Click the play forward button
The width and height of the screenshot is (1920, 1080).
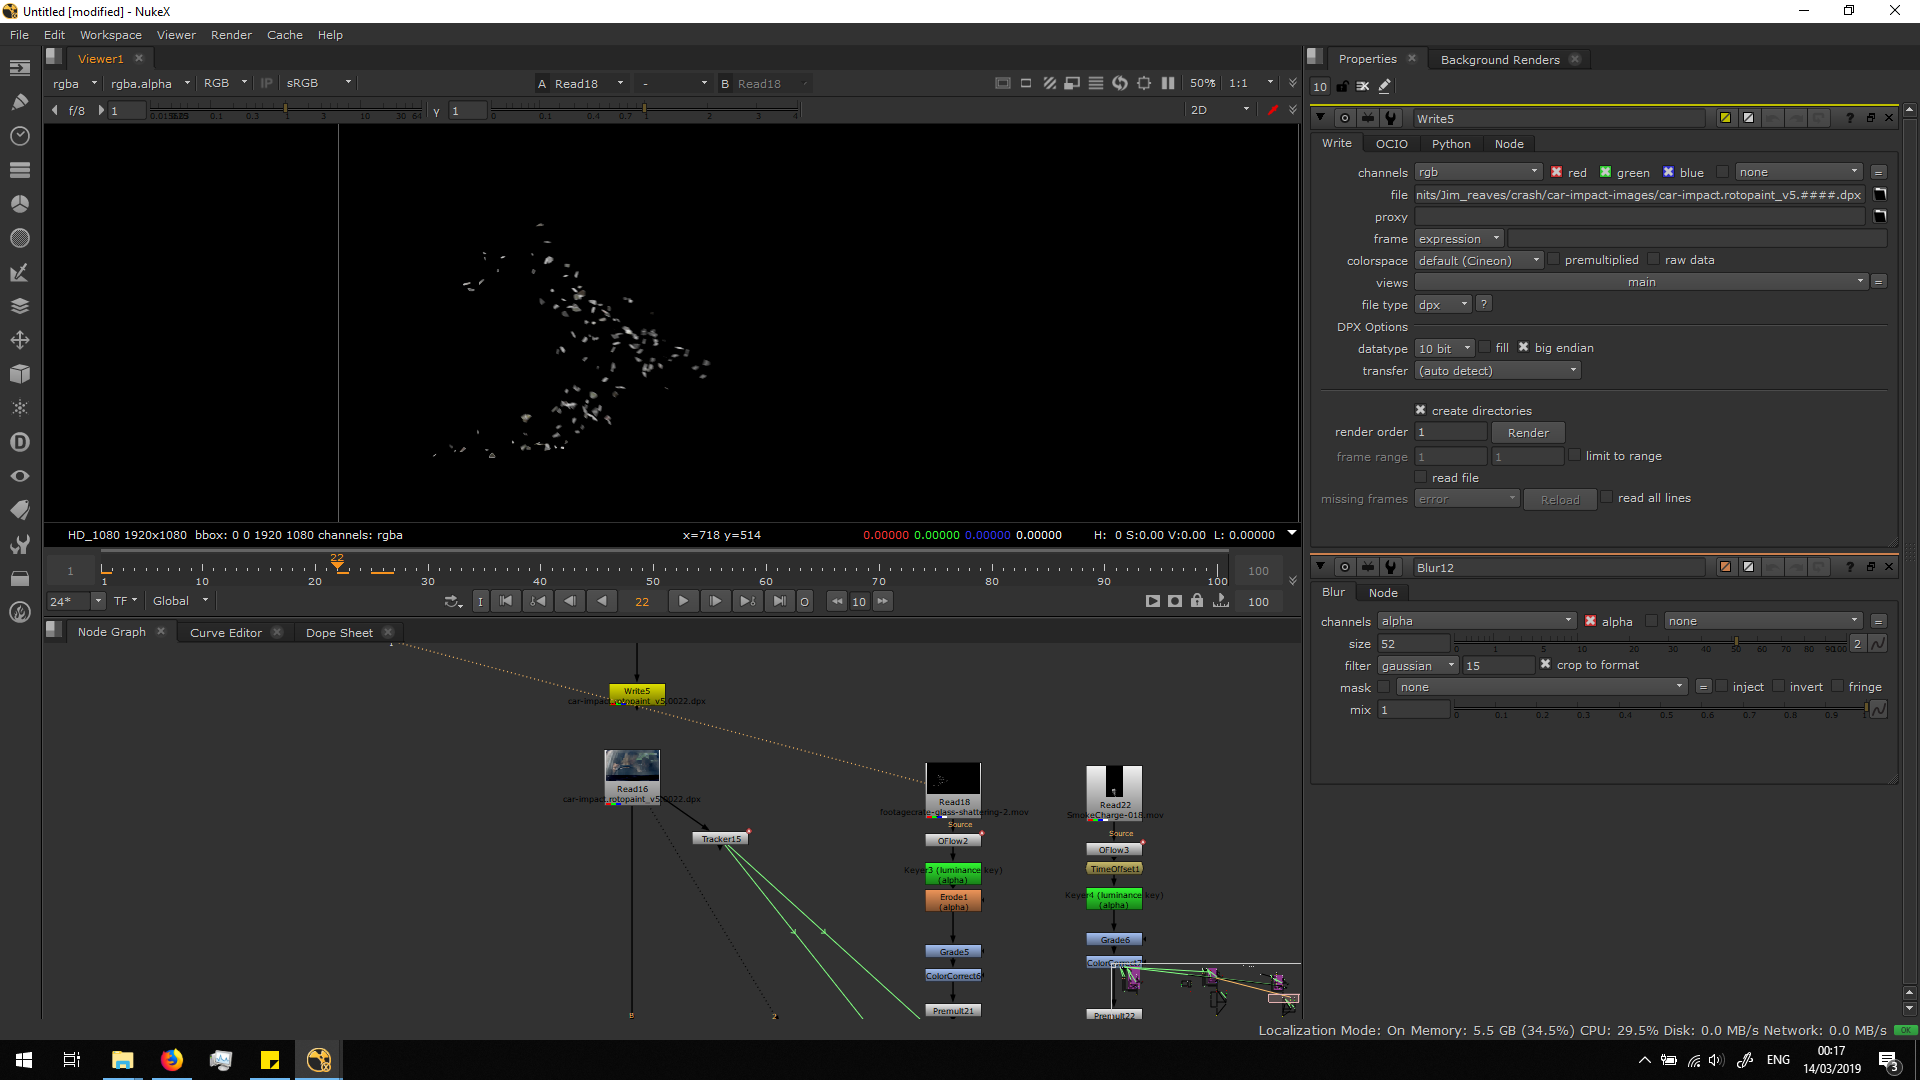coord(683,601)
